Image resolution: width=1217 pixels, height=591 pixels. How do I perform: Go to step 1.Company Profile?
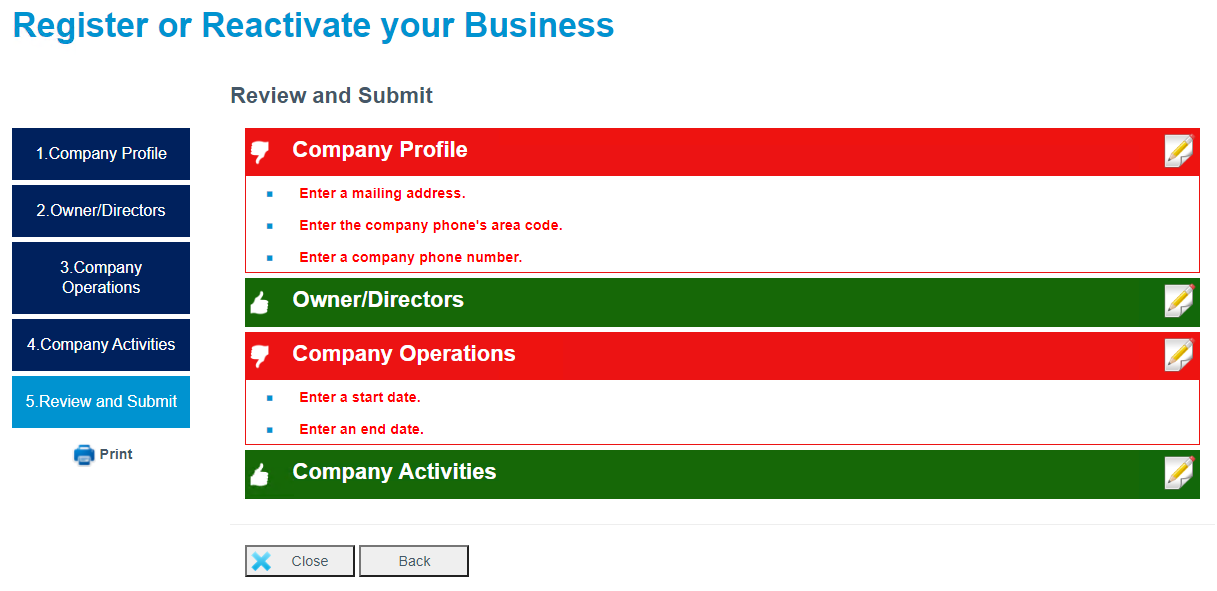(x=101, y=154)
